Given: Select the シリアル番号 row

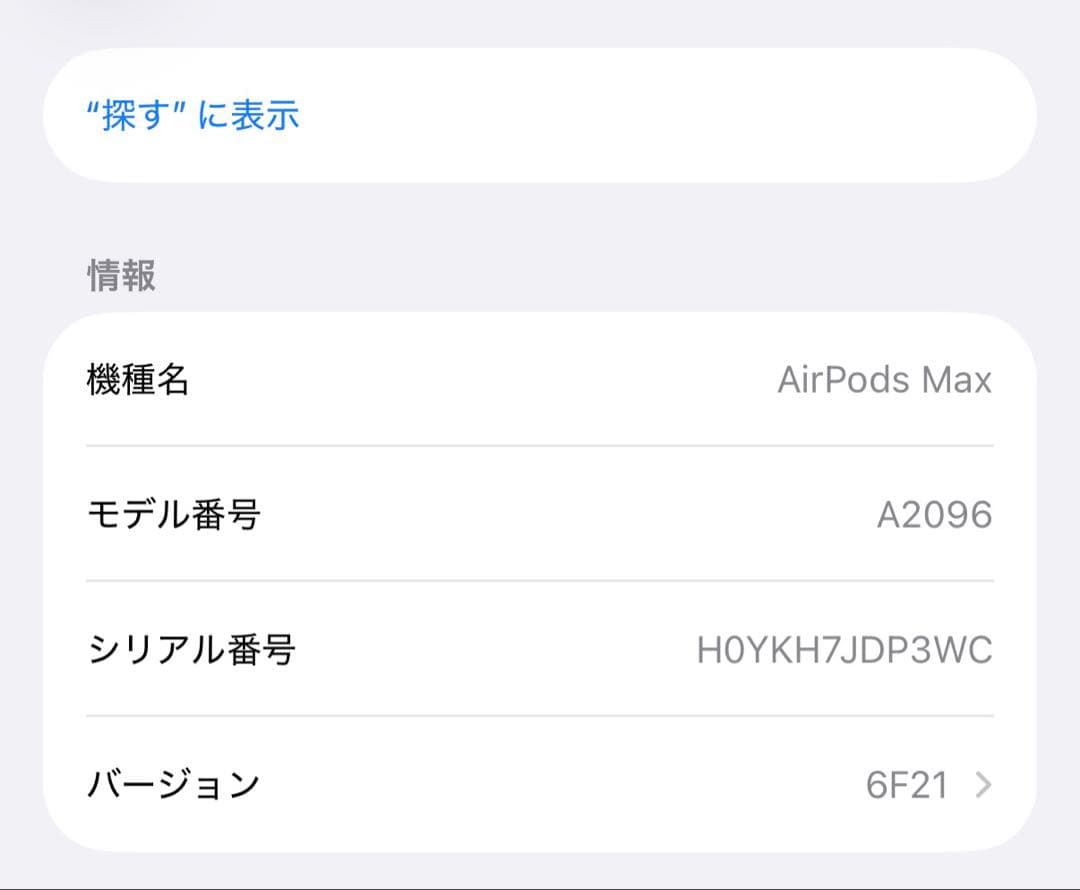Looking at the screenshot, I should 540,647.
